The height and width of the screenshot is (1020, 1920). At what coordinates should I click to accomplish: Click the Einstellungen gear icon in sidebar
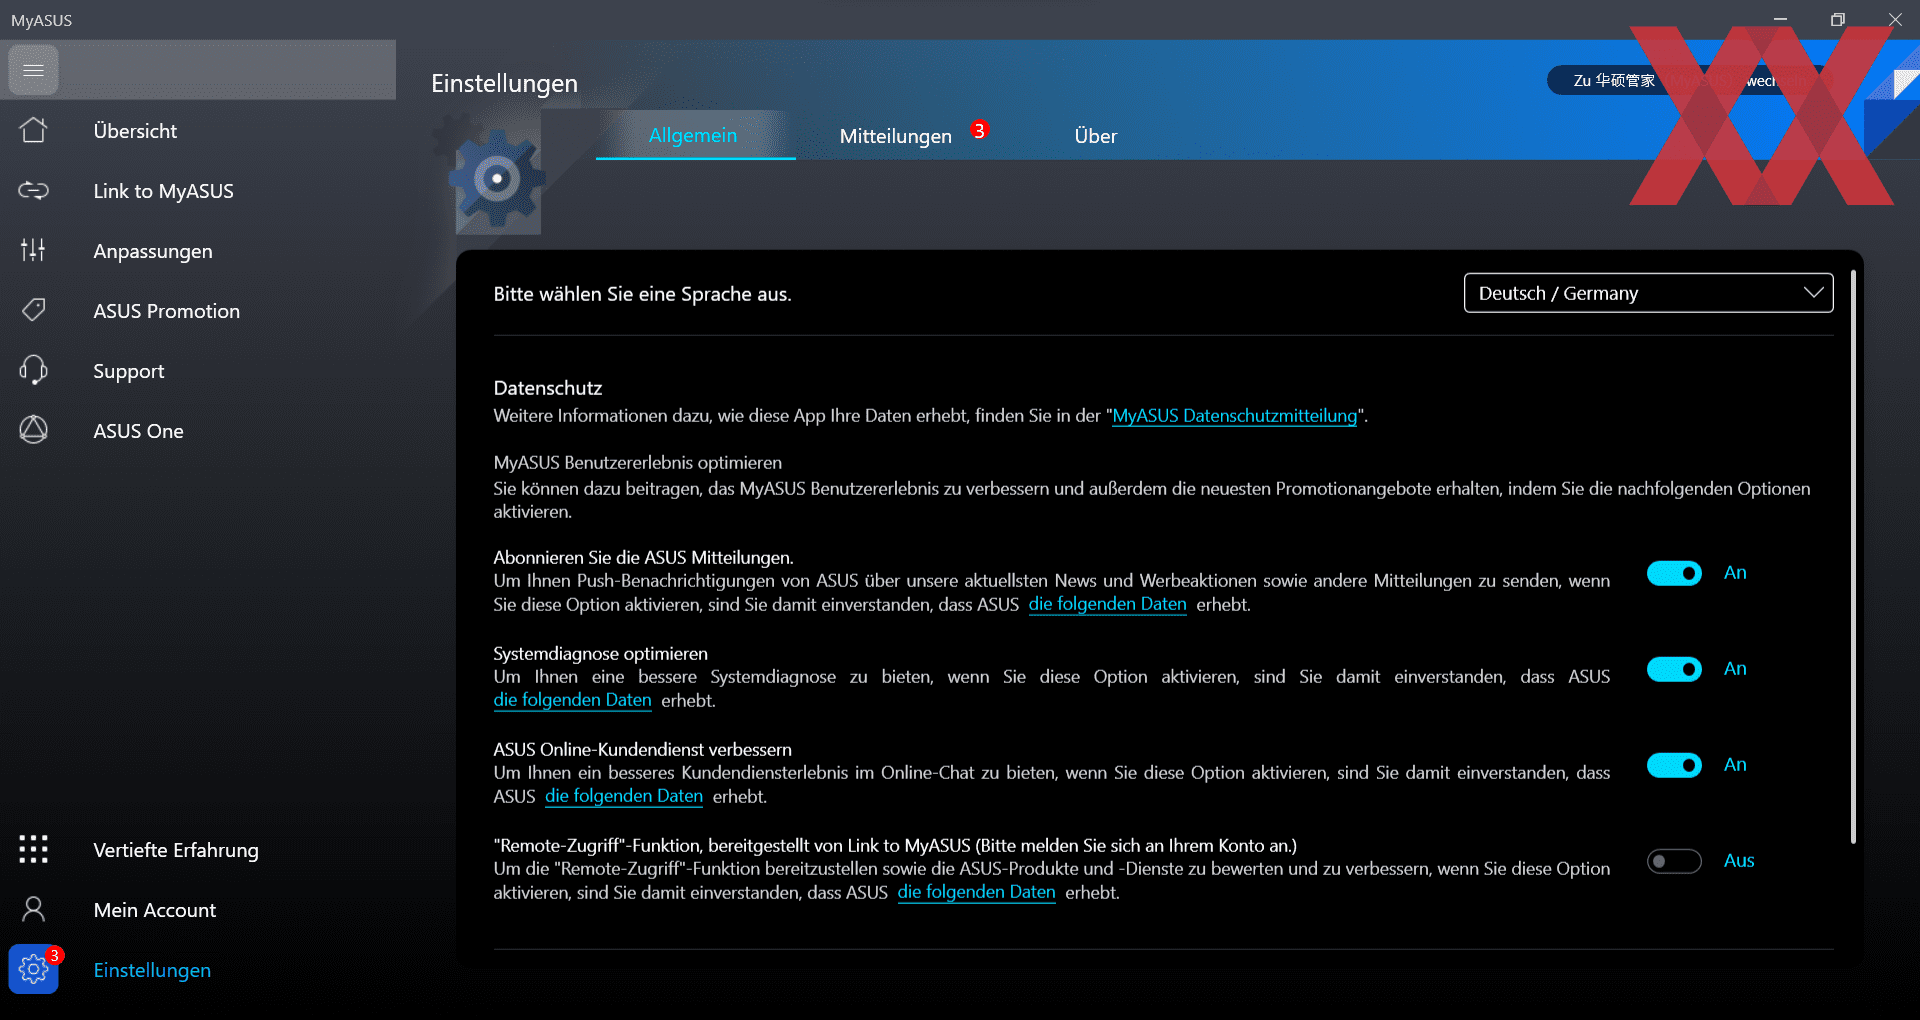coord(33,969)
